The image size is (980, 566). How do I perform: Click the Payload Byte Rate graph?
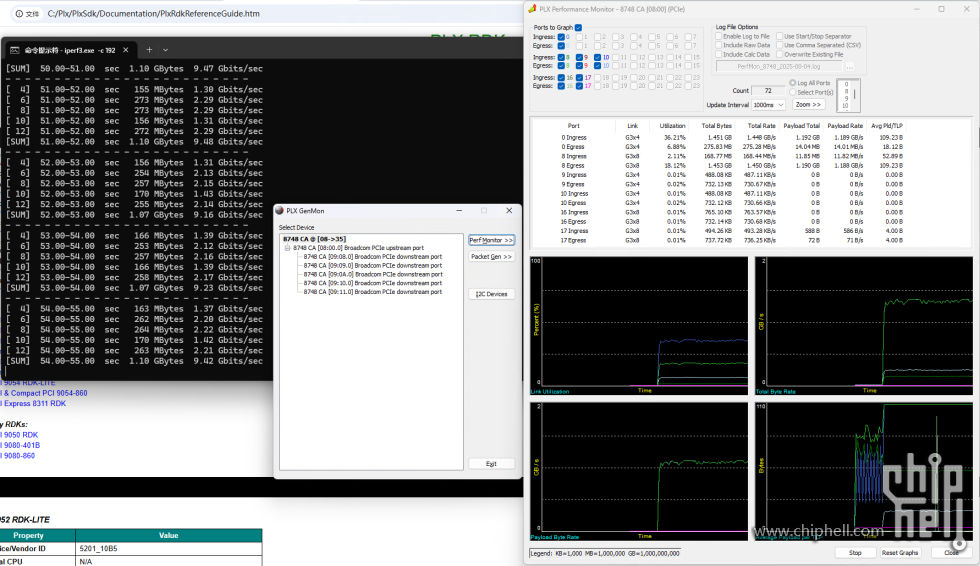pyautogui.click(x=639, y=471)
